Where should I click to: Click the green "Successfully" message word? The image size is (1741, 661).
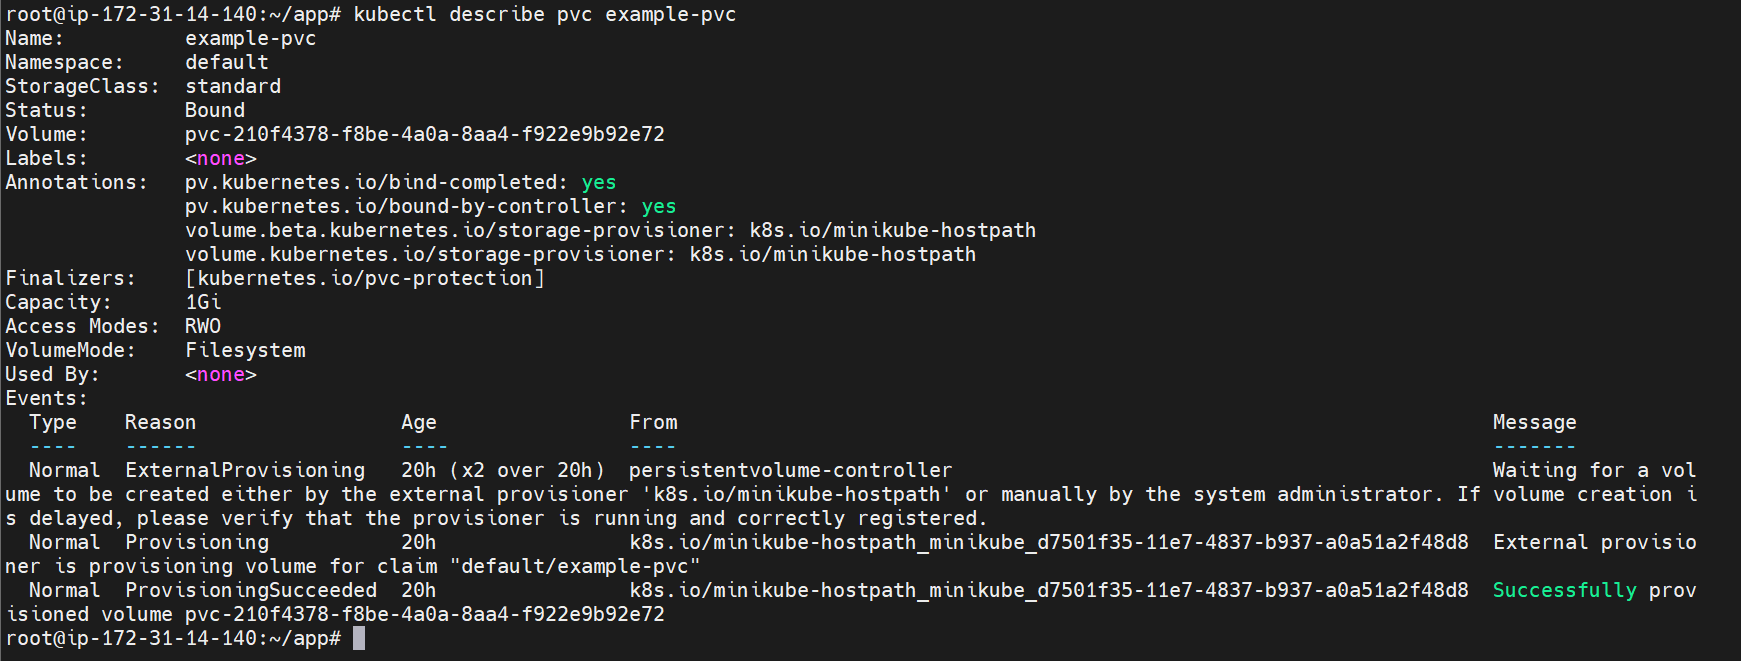(1564, 590)
